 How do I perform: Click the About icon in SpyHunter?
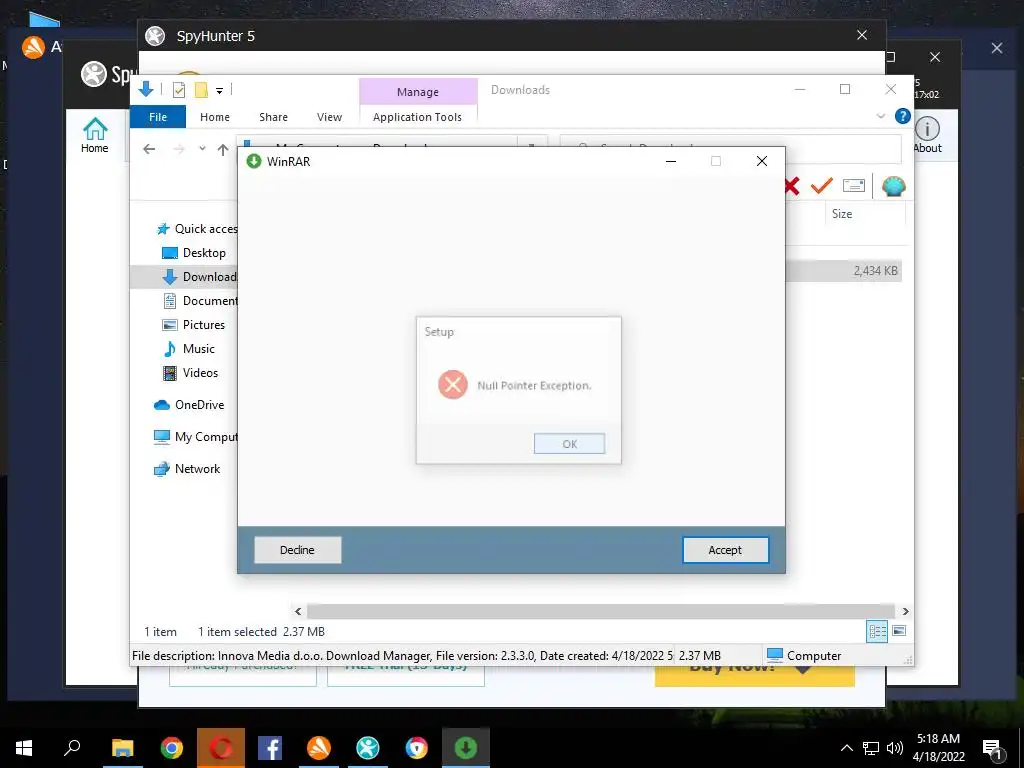tap(927, 135)
